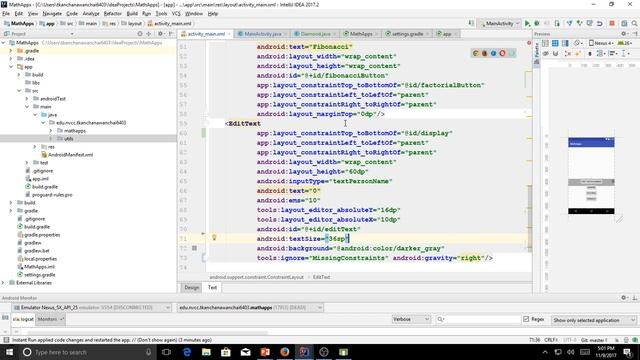Image resolution: width=640 pixels, height=360 pixels.
Task: Open the Refactor menu
Action: click(x=113, y=13)
